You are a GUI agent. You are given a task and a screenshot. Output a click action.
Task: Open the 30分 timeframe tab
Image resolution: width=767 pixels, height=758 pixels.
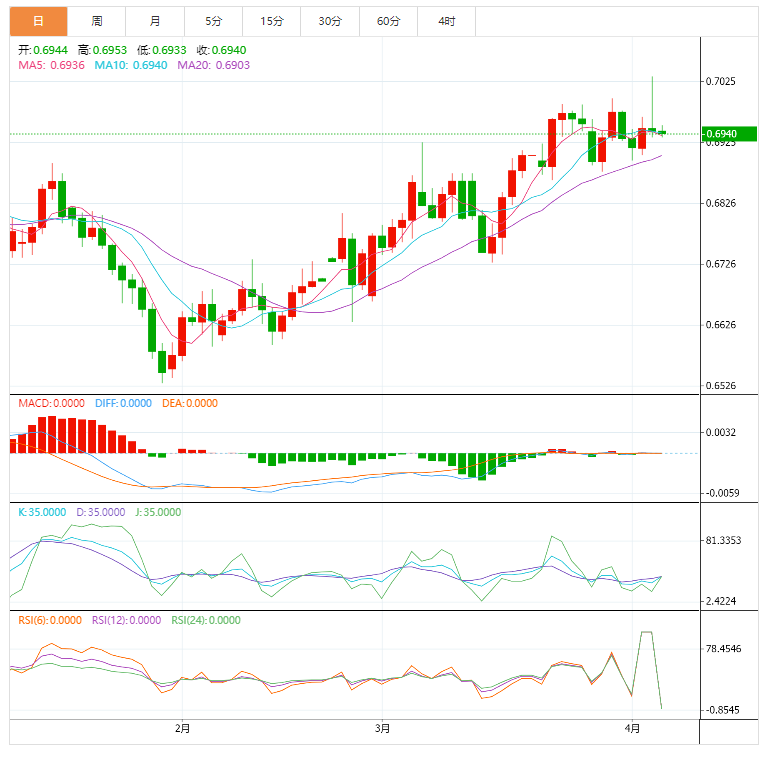pos(330,22)
